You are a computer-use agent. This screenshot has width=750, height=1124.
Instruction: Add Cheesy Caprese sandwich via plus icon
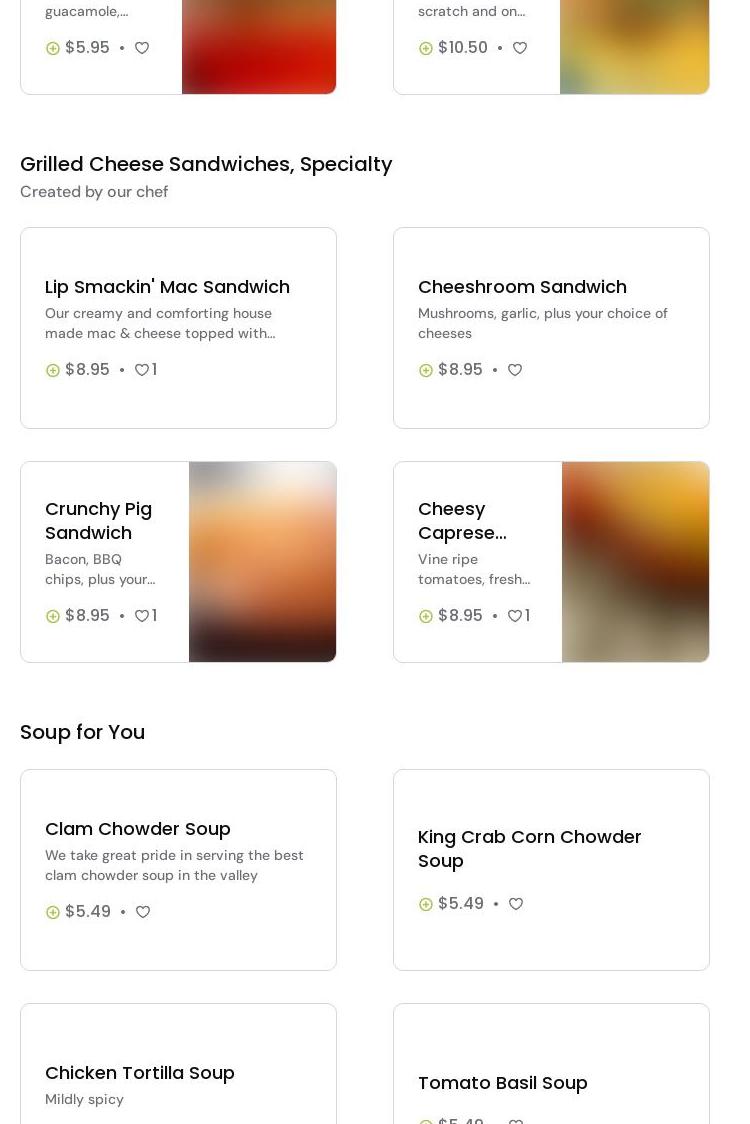point(426,616)
